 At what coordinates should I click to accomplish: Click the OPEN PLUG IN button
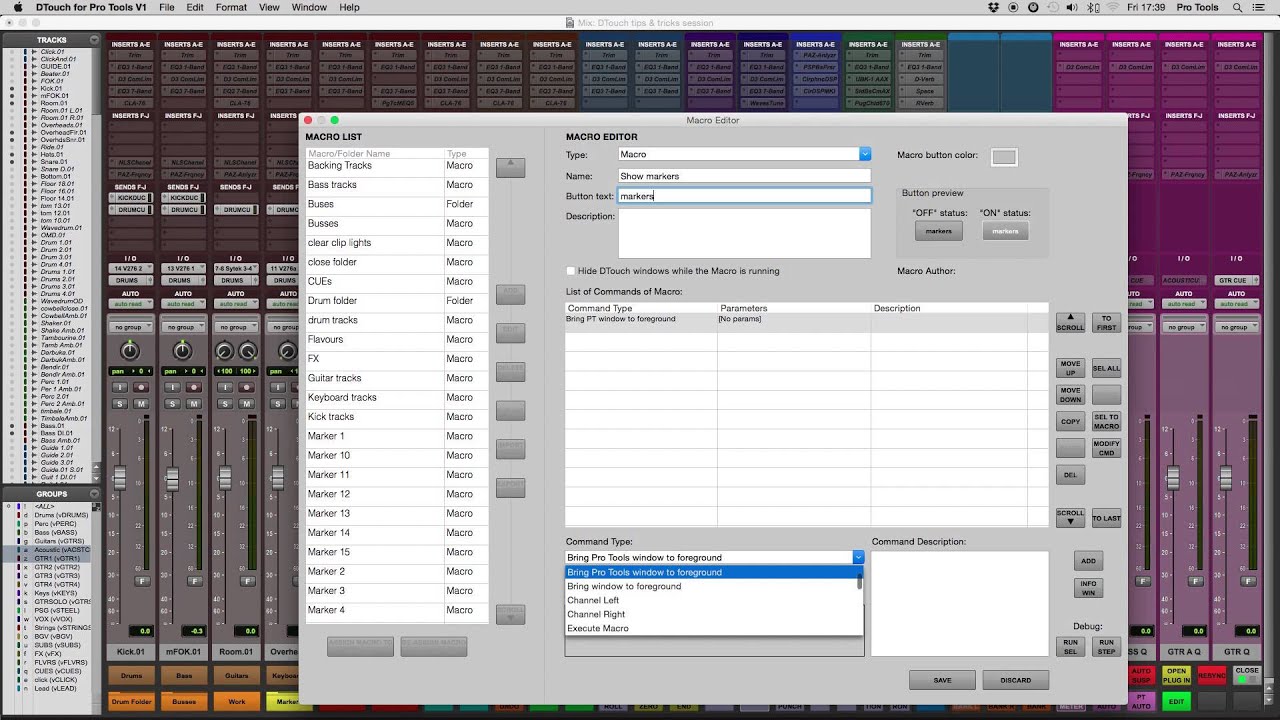pyautogui.click(x=1176, y=676)
